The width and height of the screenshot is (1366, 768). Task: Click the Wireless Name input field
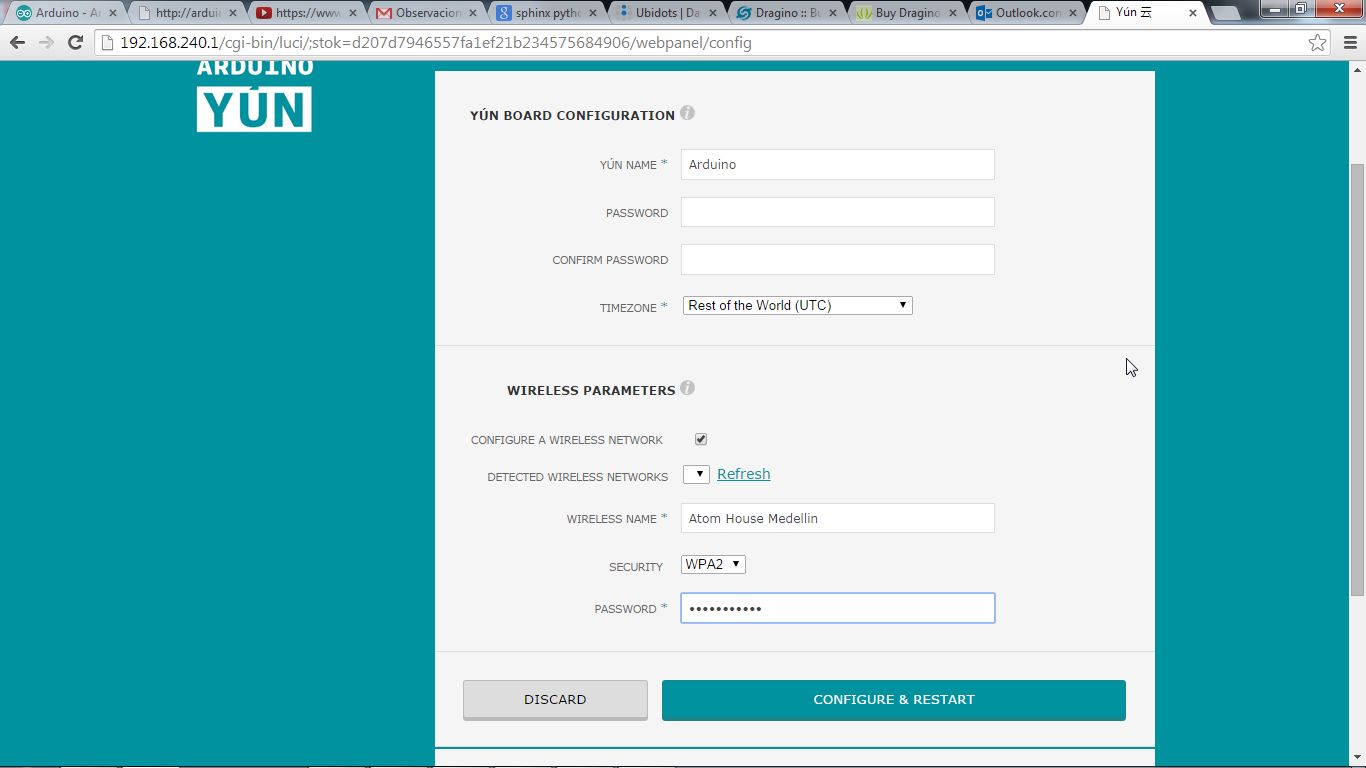[838, 518]
